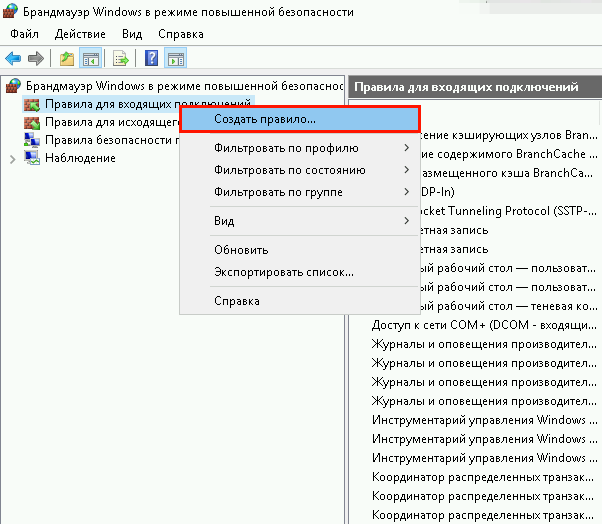Select the Правила для исходящего tree item
The image size is (602, 524).
(112, 122)
